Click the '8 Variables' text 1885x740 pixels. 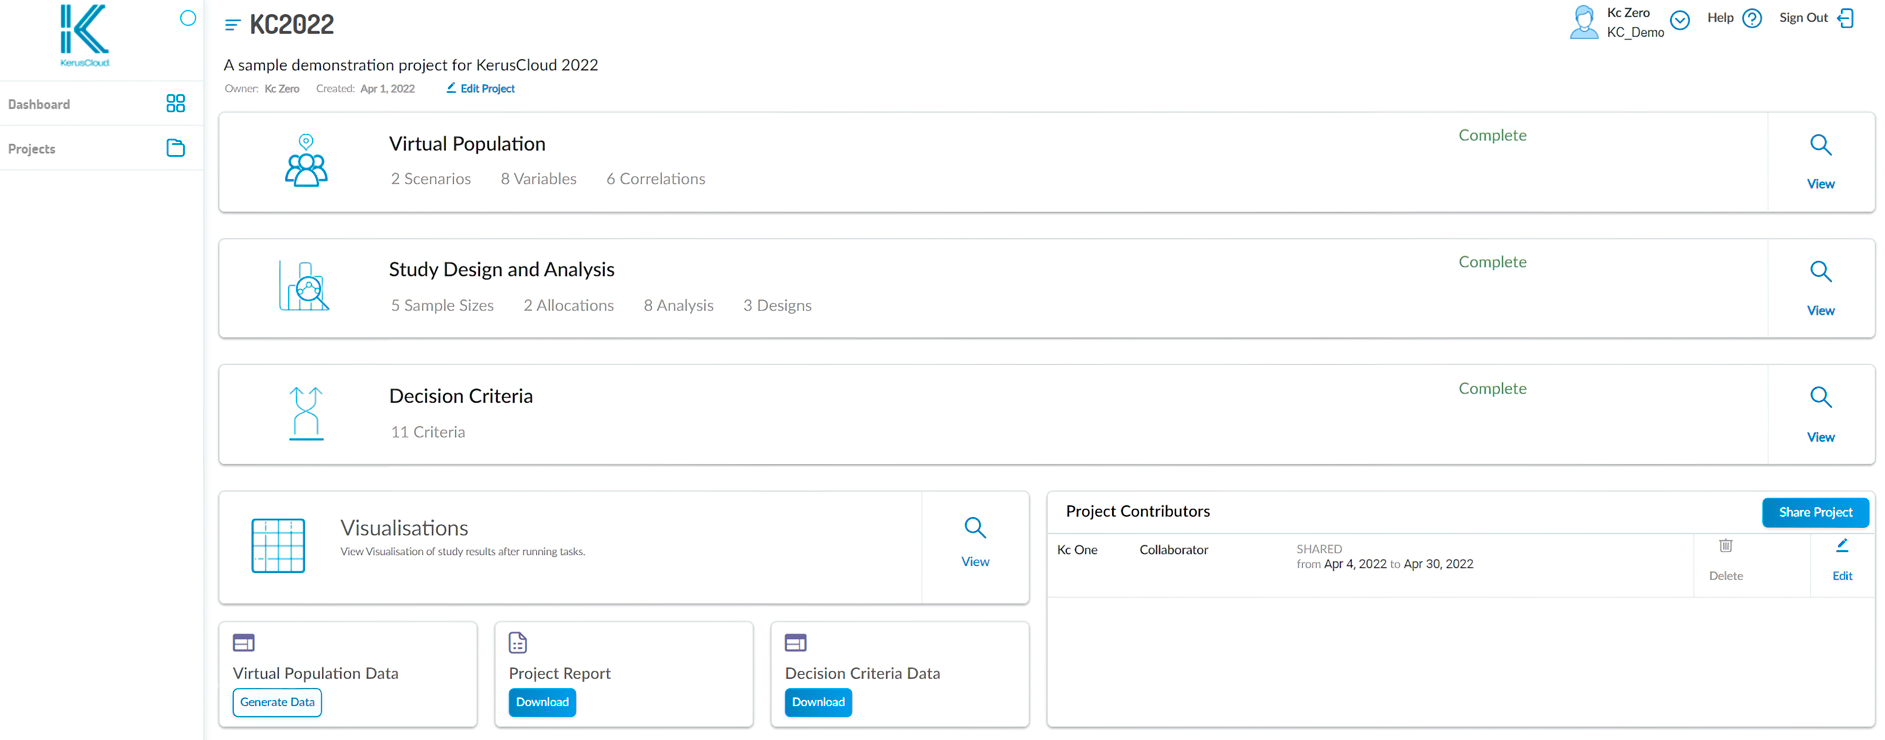click(539, 179)
